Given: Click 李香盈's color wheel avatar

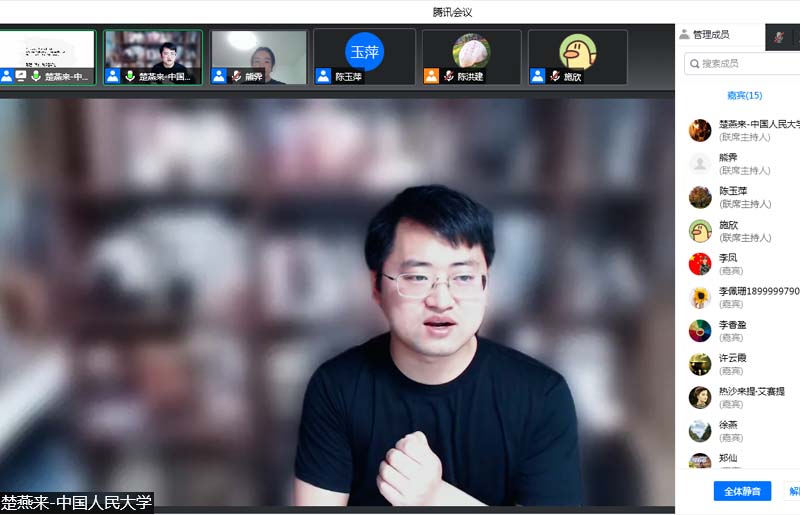Looking at the screenshot, I should [700, 331].
